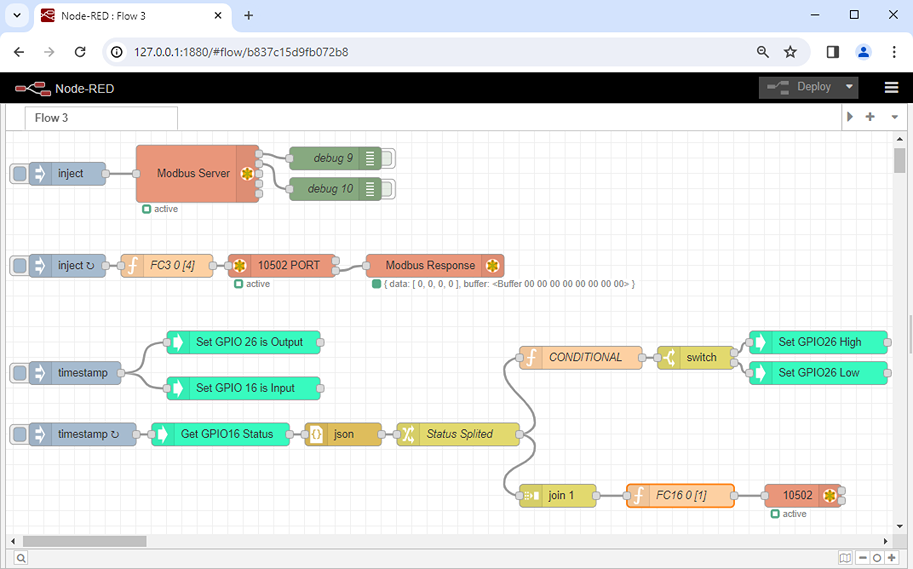
Task: Click the add new flow plus icon
Action: (x=870, y=117)
